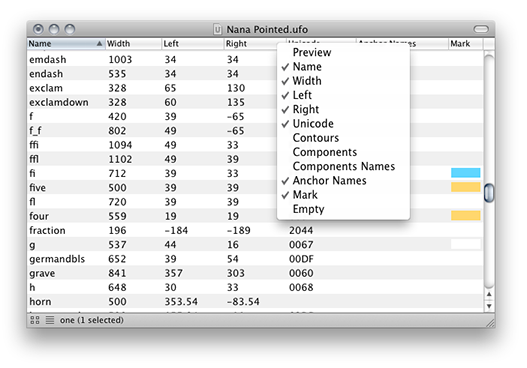Click left value -184
Viewport: 527px width, 368px height.
pyautogui.click(x=176, y=230)
